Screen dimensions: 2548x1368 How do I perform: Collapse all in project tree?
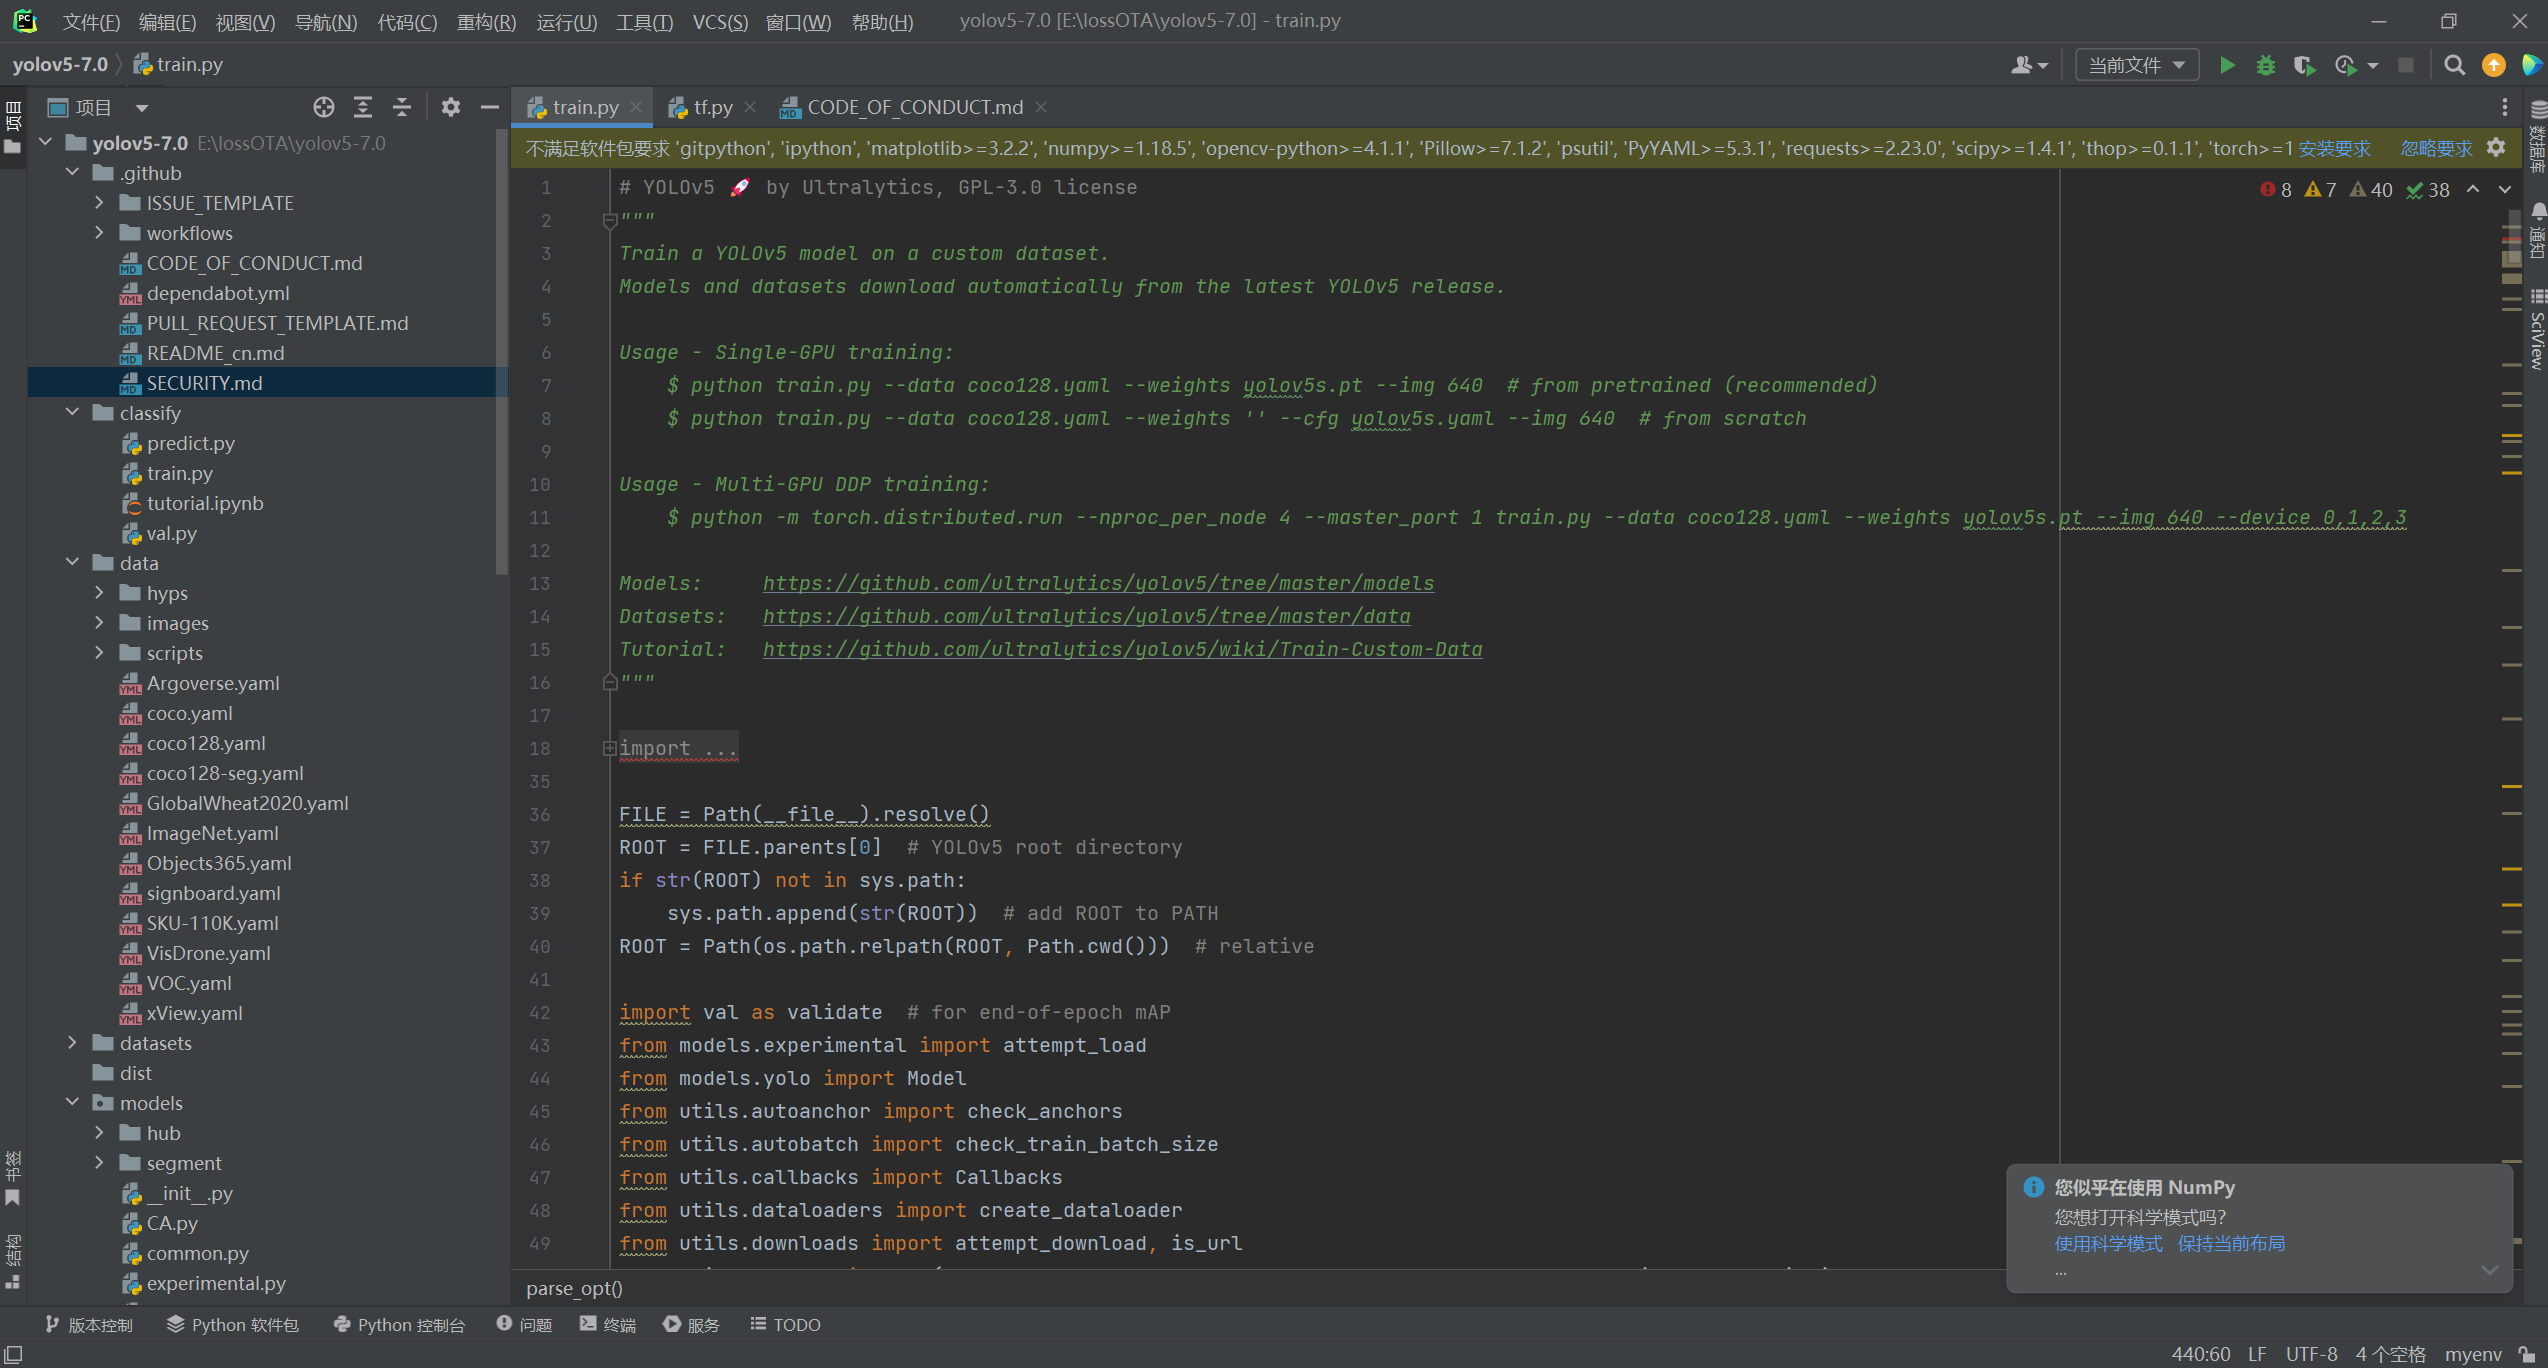point(402,107)
